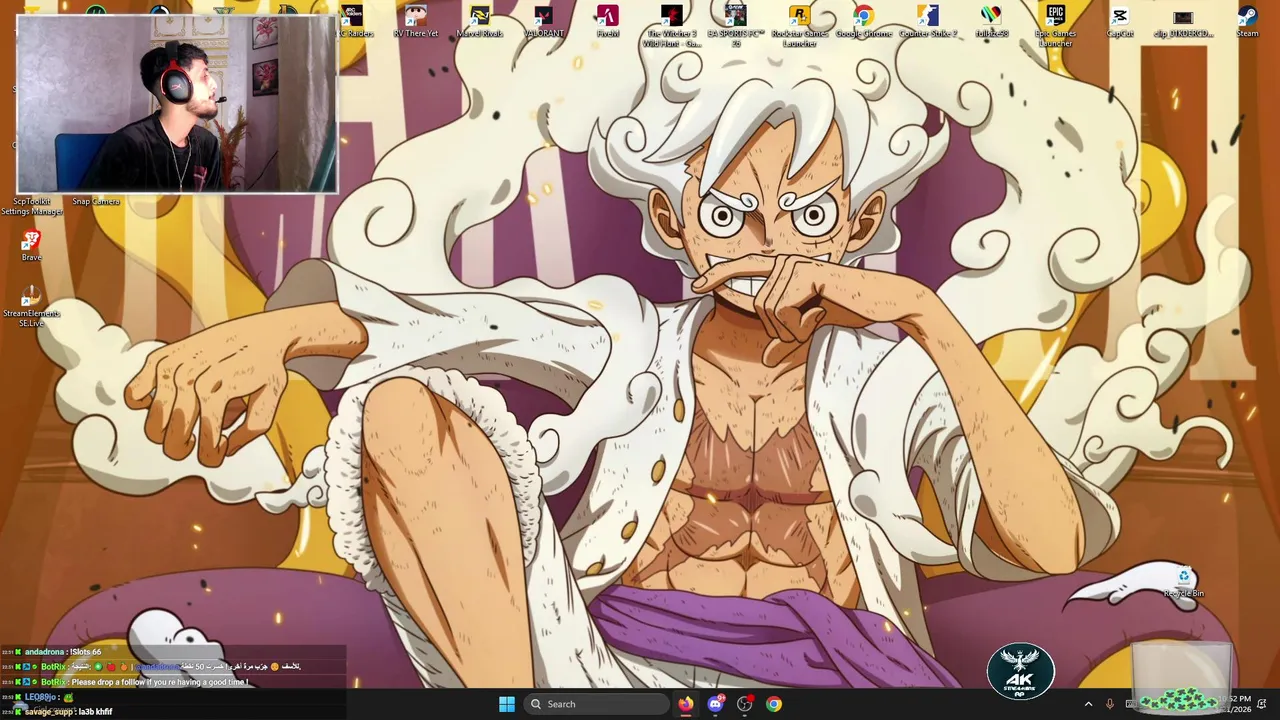Open Discord from the taskbar
Screen dimensions: 1280x720
pyautogui.click(x=715, y=704)
